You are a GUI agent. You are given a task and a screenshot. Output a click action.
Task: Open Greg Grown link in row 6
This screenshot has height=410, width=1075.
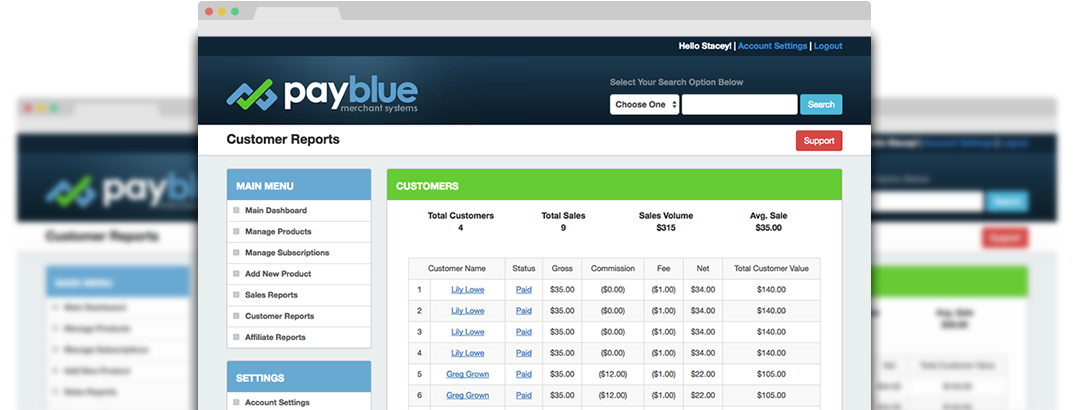click(x=468, y=396)
